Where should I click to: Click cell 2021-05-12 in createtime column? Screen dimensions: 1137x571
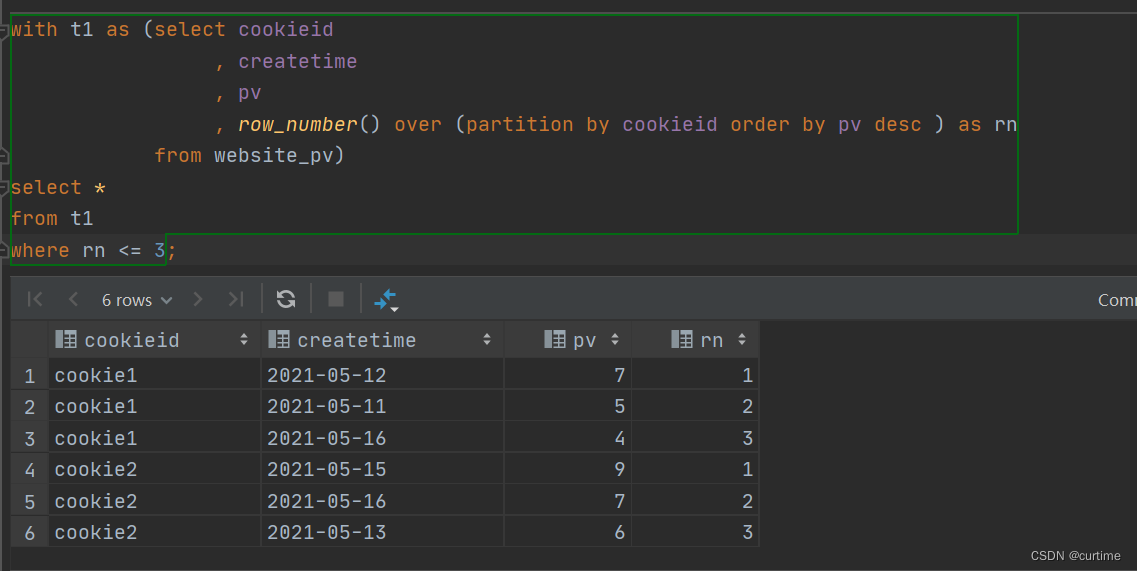[382, 375]
